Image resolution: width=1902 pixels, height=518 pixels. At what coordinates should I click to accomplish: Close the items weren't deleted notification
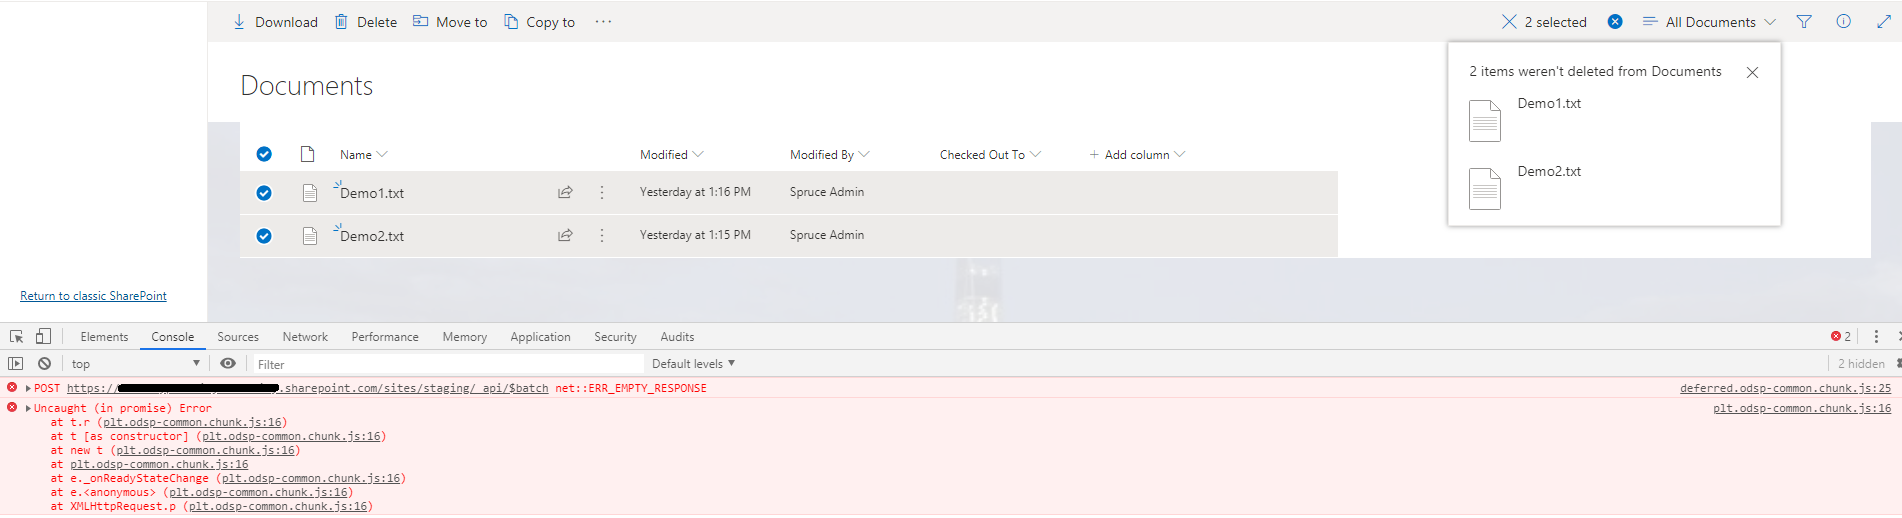pos(1752,72)
